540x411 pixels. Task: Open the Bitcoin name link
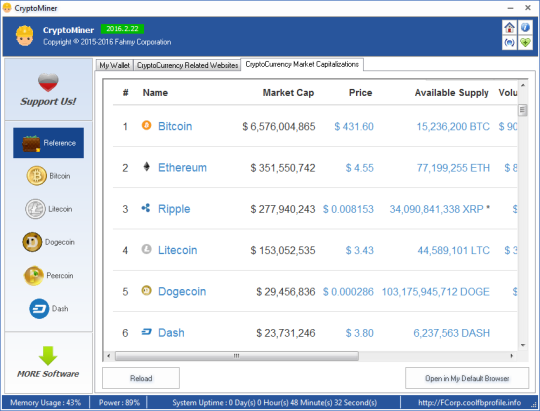(x=175, y=126)
